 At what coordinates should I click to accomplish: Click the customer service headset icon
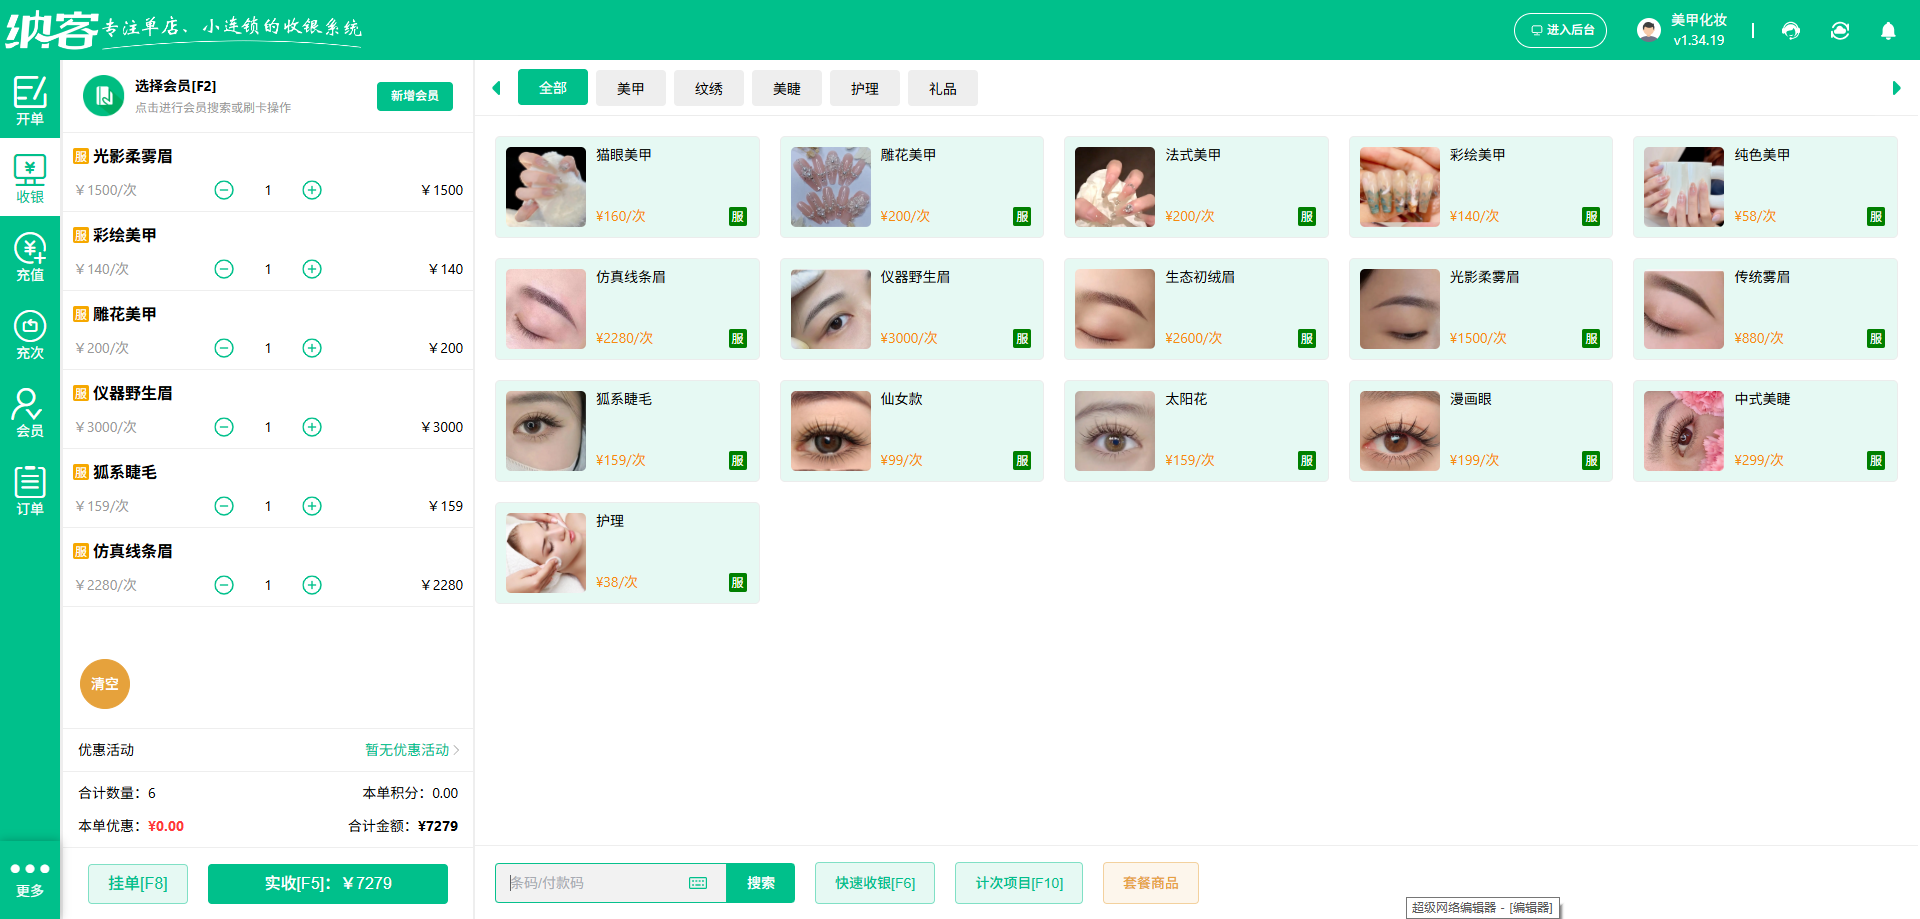(1790, 31)
